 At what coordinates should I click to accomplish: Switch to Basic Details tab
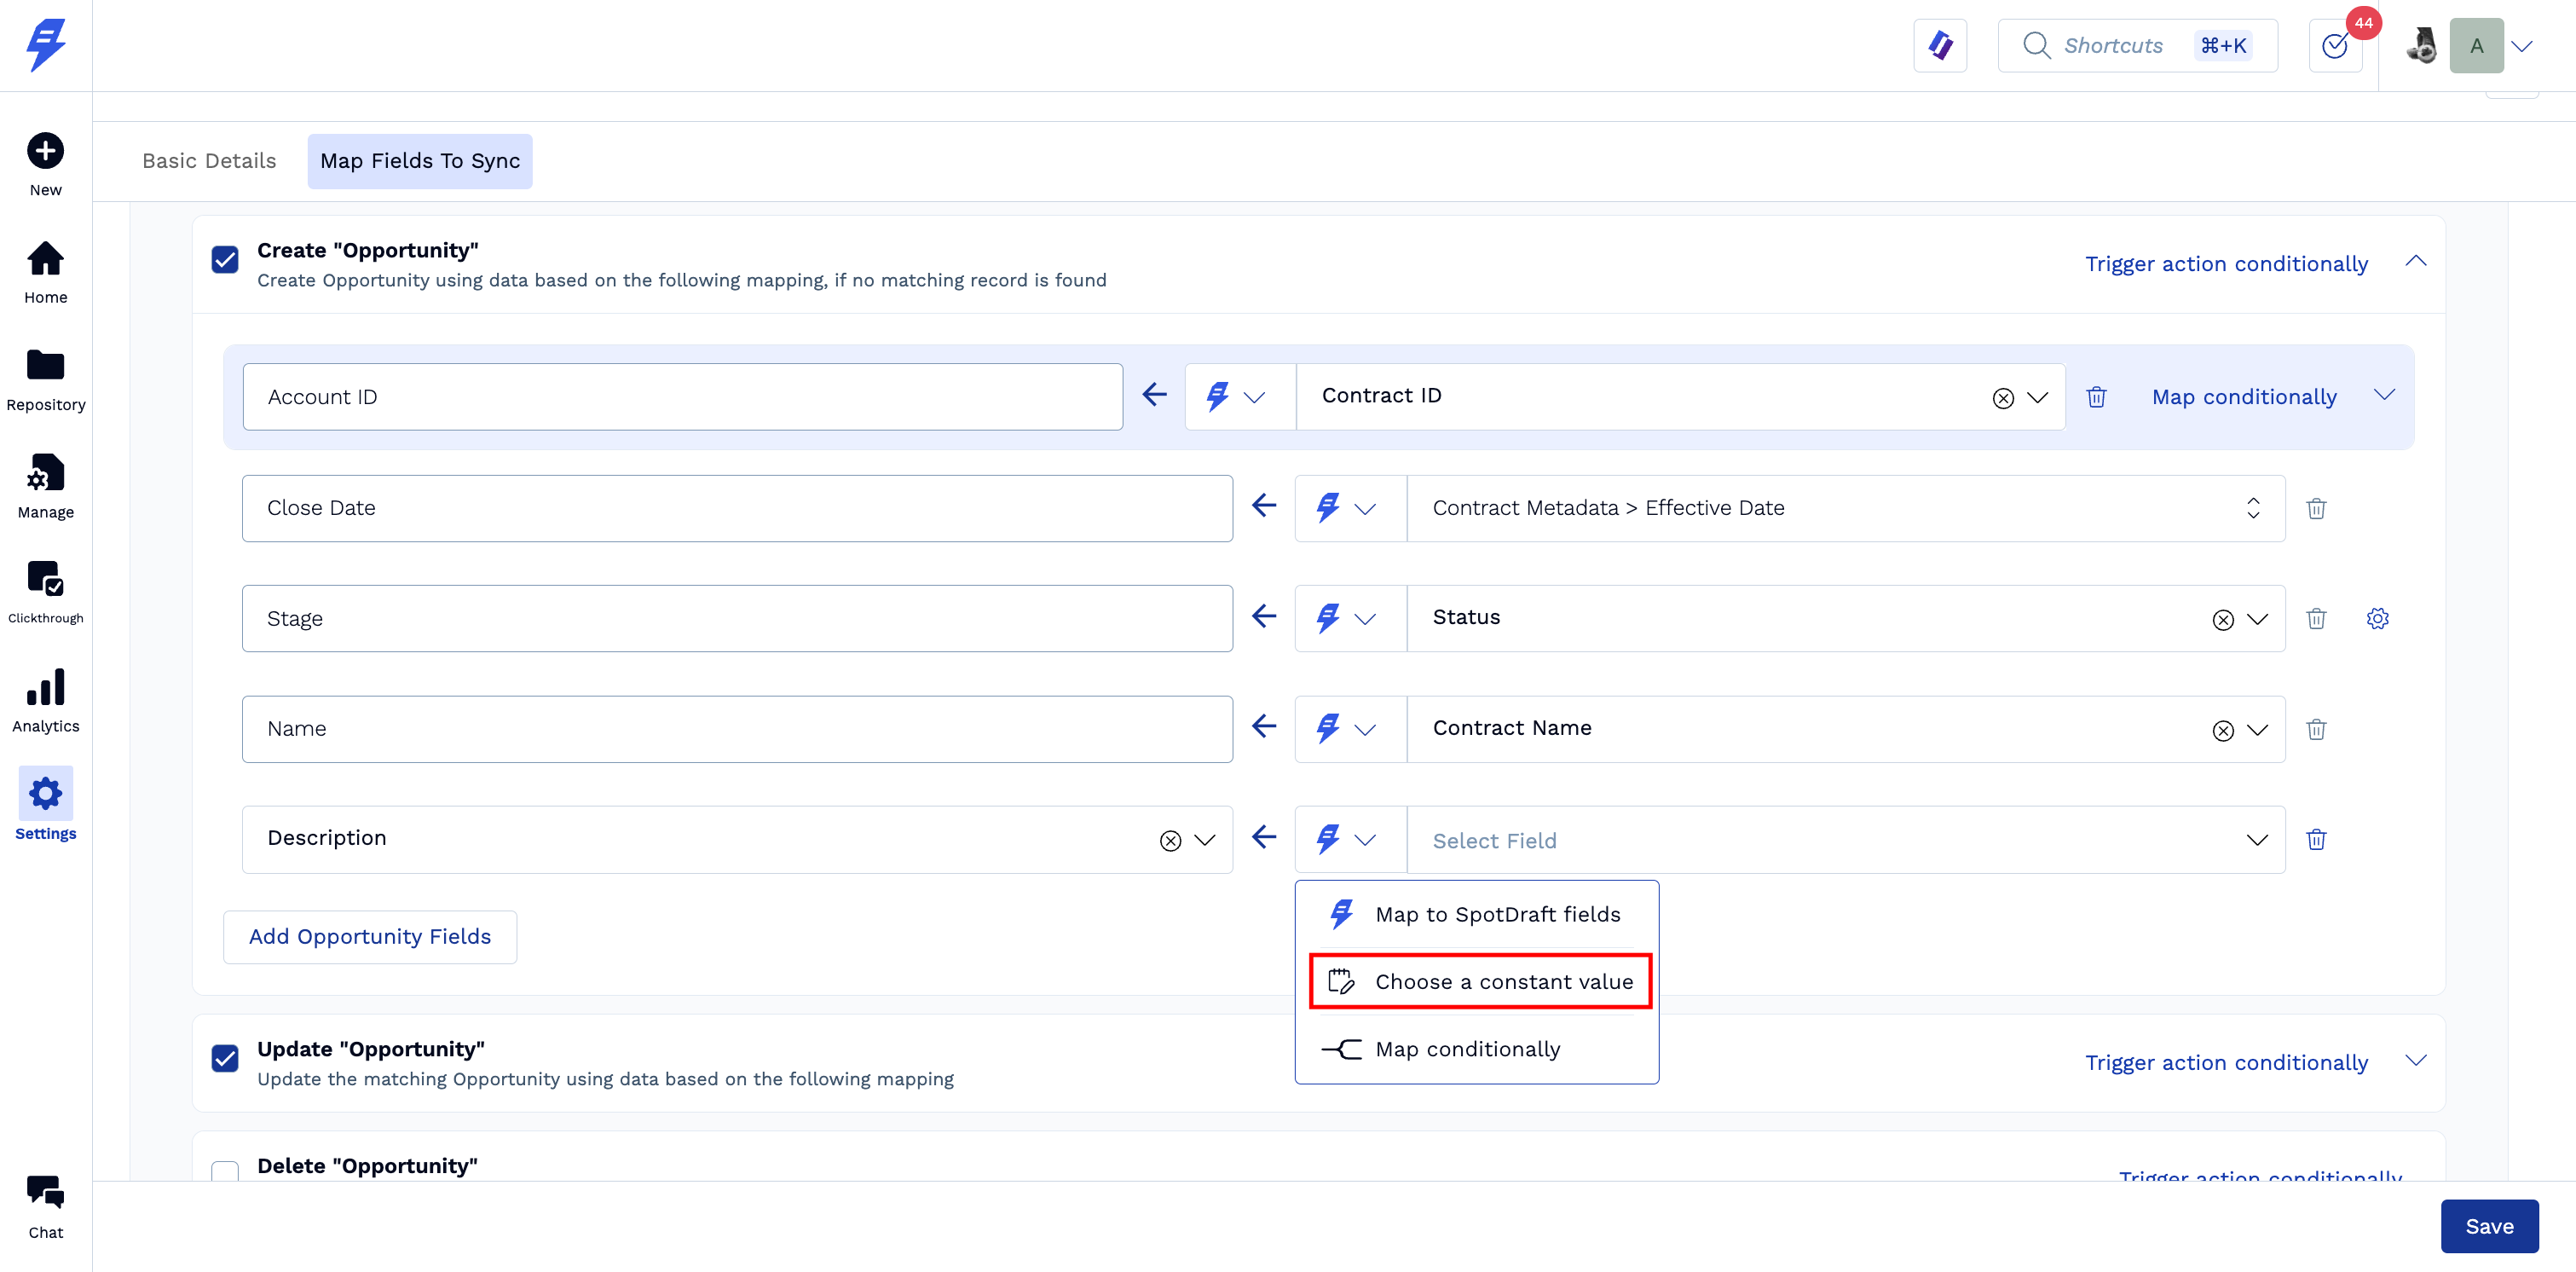point(209,161)
